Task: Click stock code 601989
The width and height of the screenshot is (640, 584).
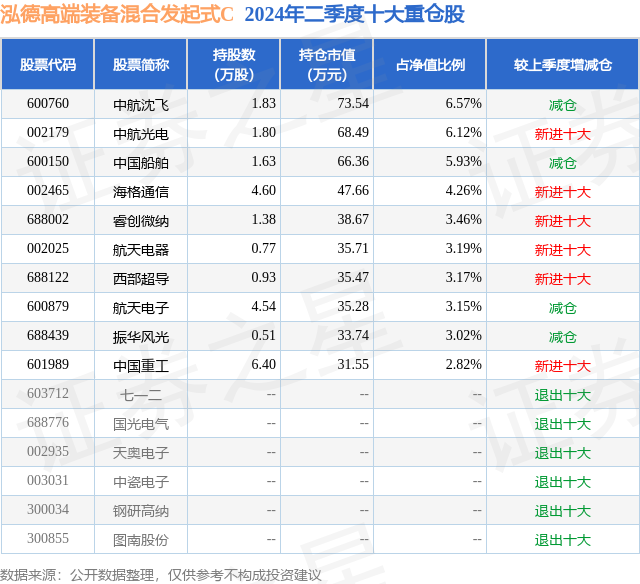Action: tap(48, 364)
